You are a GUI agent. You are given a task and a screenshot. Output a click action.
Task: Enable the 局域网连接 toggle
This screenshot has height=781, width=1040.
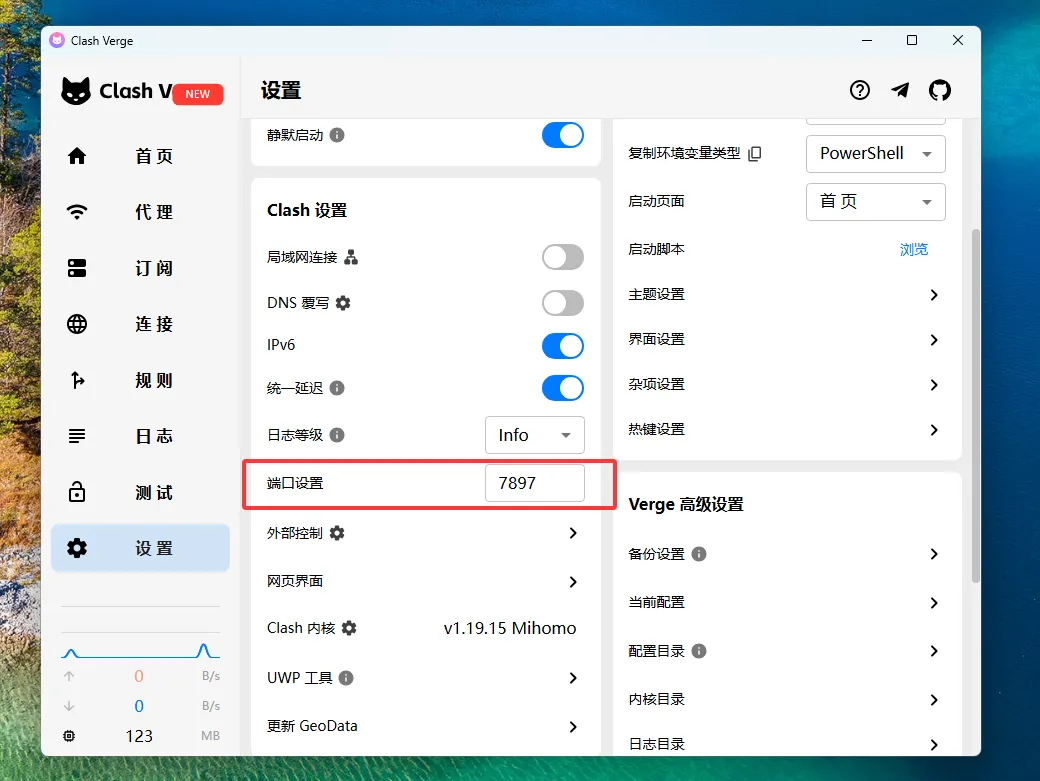point(562,257)
